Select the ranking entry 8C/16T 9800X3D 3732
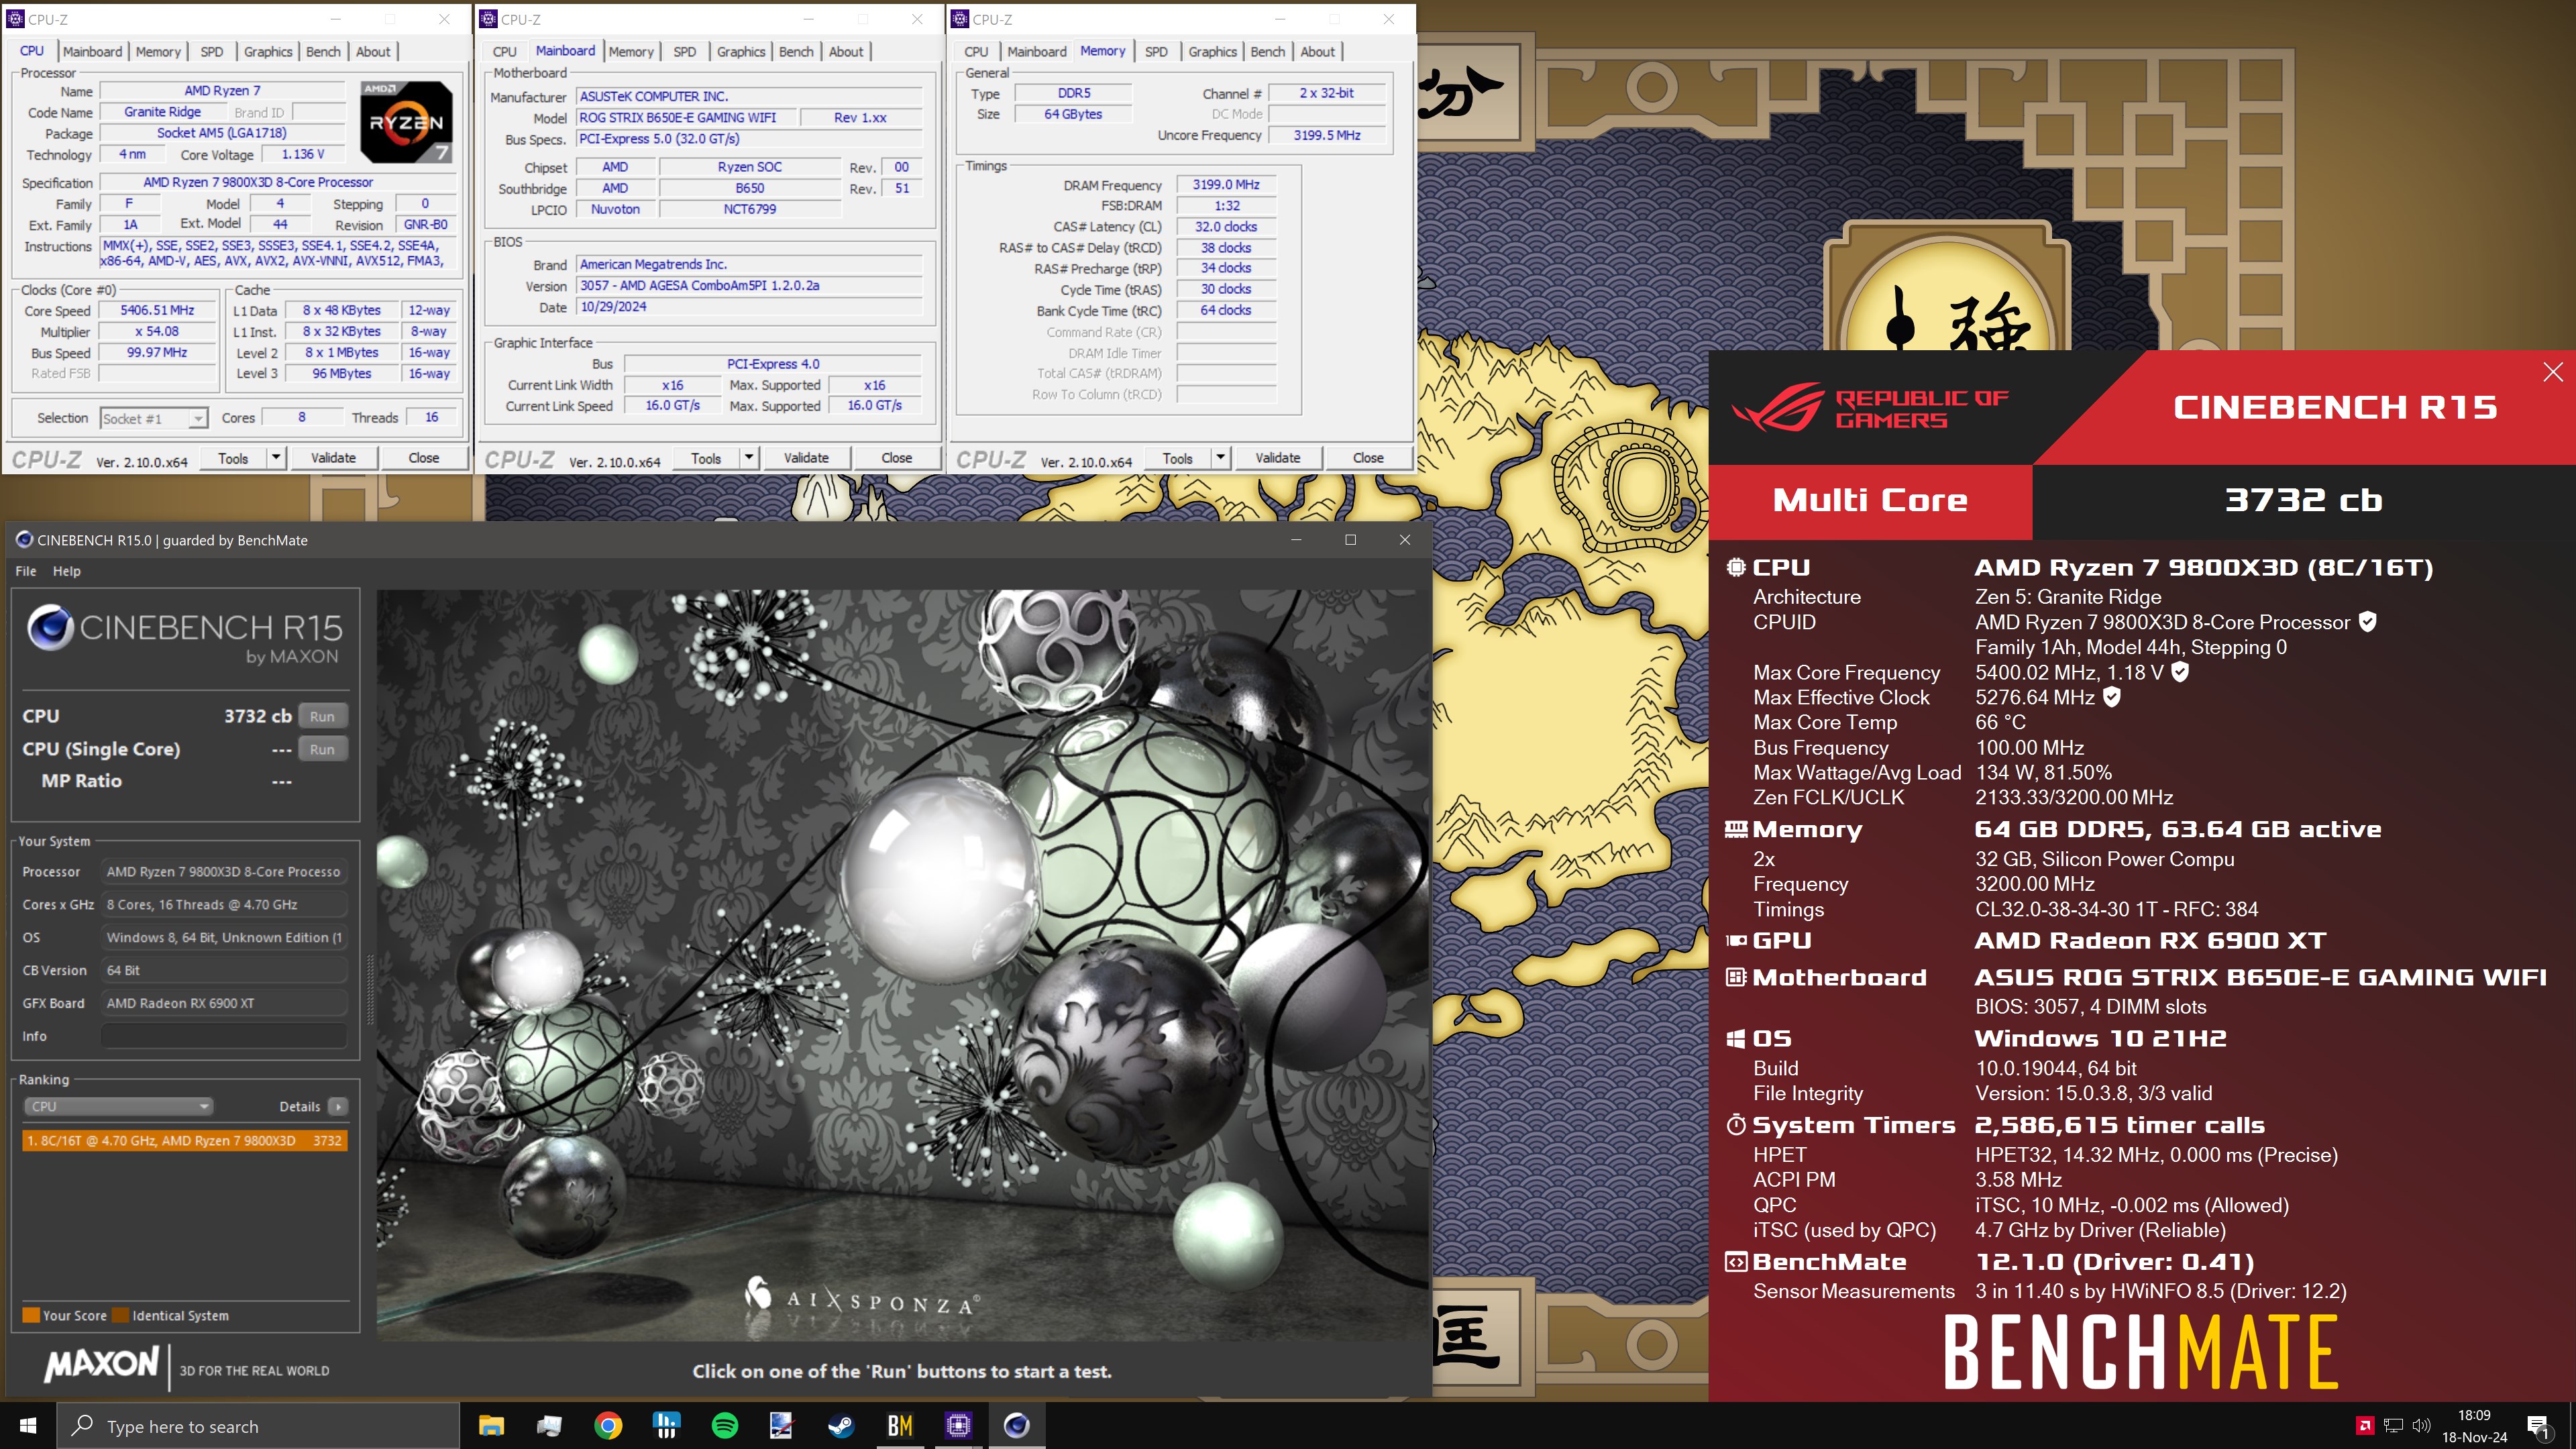 185,1140
